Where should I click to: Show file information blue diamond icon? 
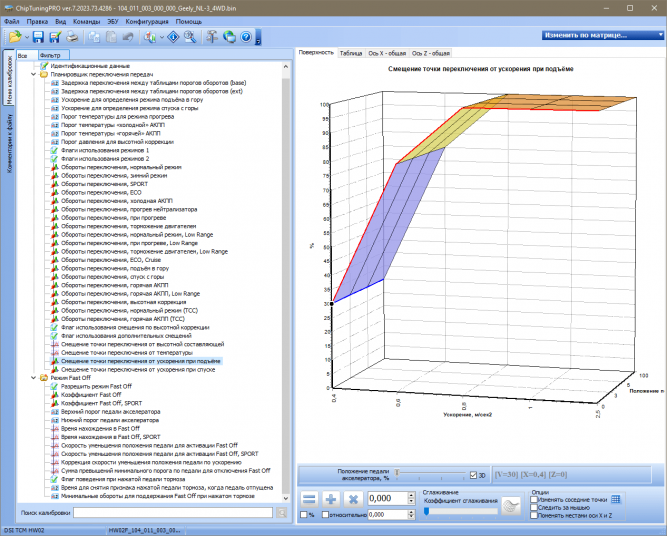[173, 37]
